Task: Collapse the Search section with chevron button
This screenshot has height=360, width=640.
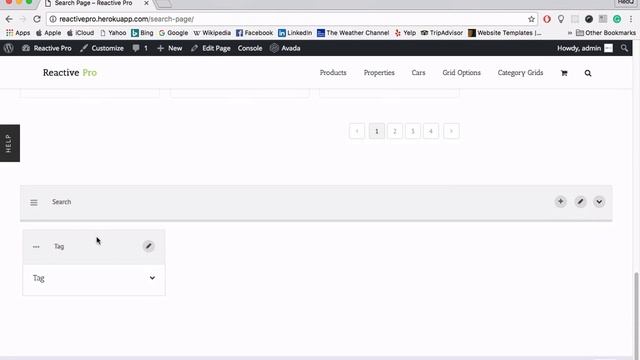Action: coord(599,202)
